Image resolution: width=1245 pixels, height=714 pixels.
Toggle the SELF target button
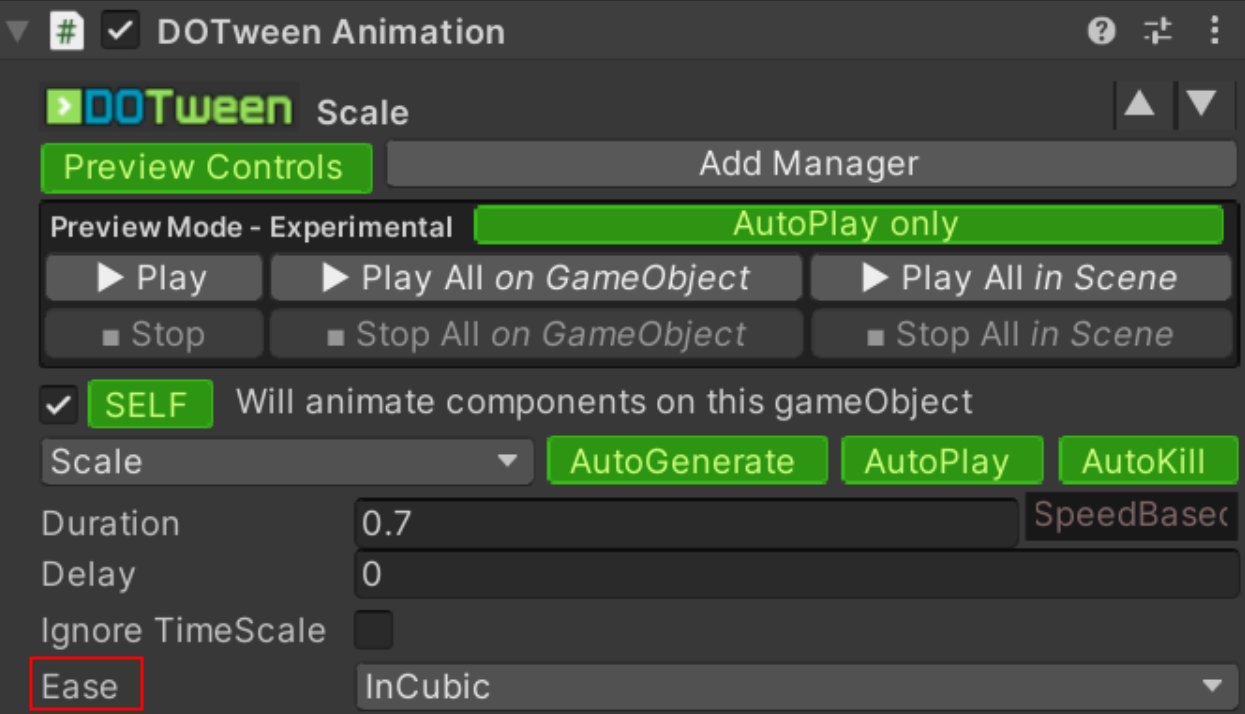[x=150, y=404]
